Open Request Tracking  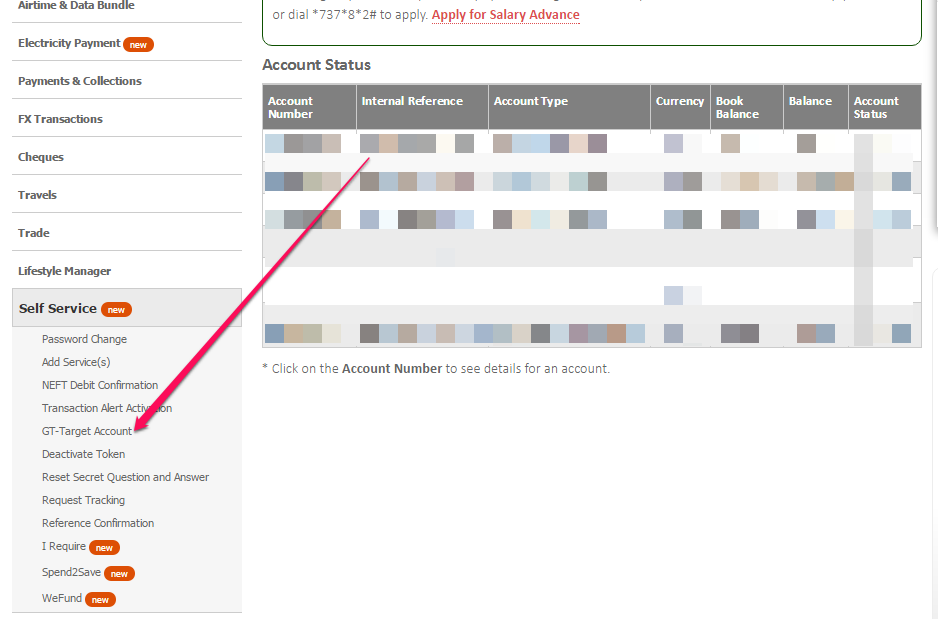pos(83,500)
